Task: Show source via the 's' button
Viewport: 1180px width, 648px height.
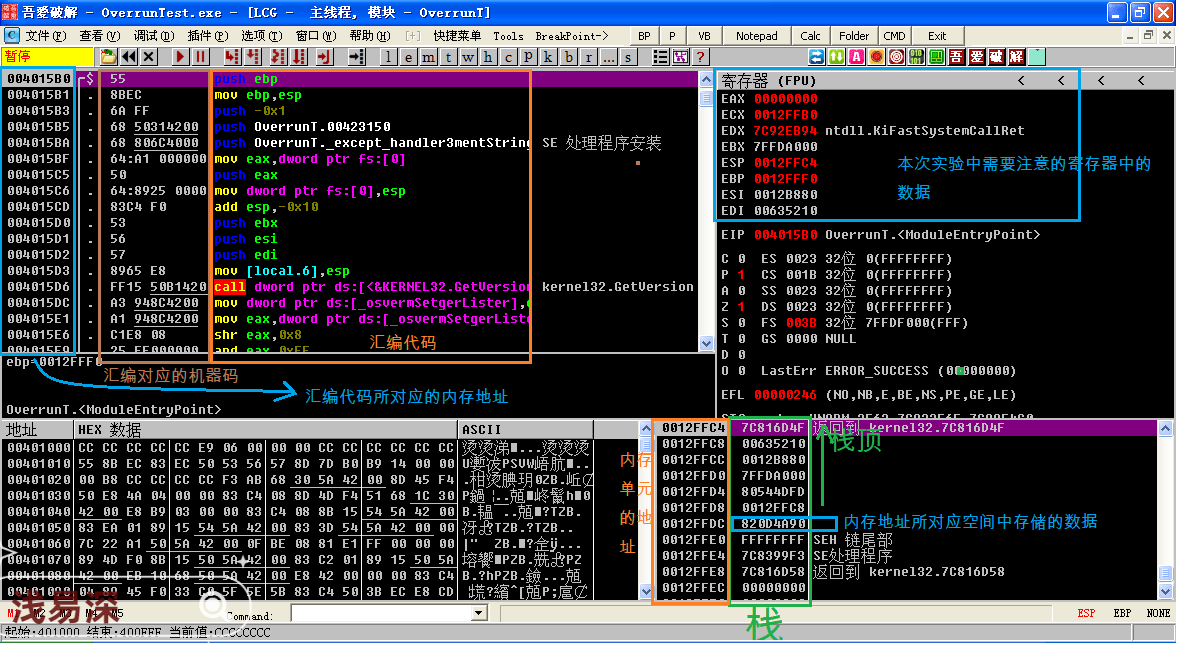Action: pos(628,56)
